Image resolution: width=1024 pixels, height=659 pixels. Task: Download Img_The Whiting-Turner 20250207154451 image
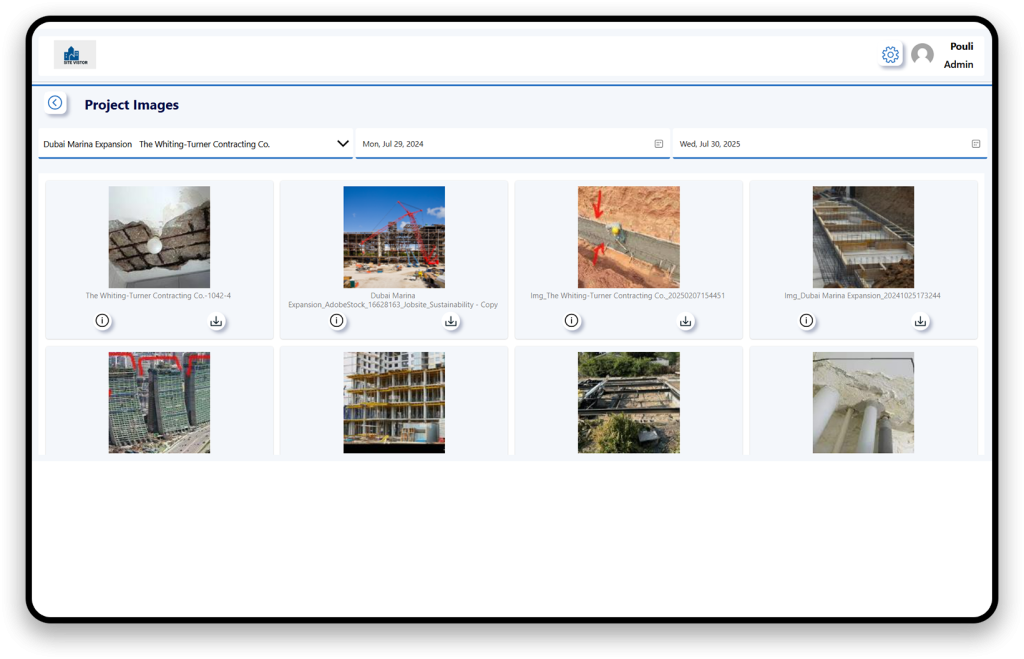pos(685,321)
